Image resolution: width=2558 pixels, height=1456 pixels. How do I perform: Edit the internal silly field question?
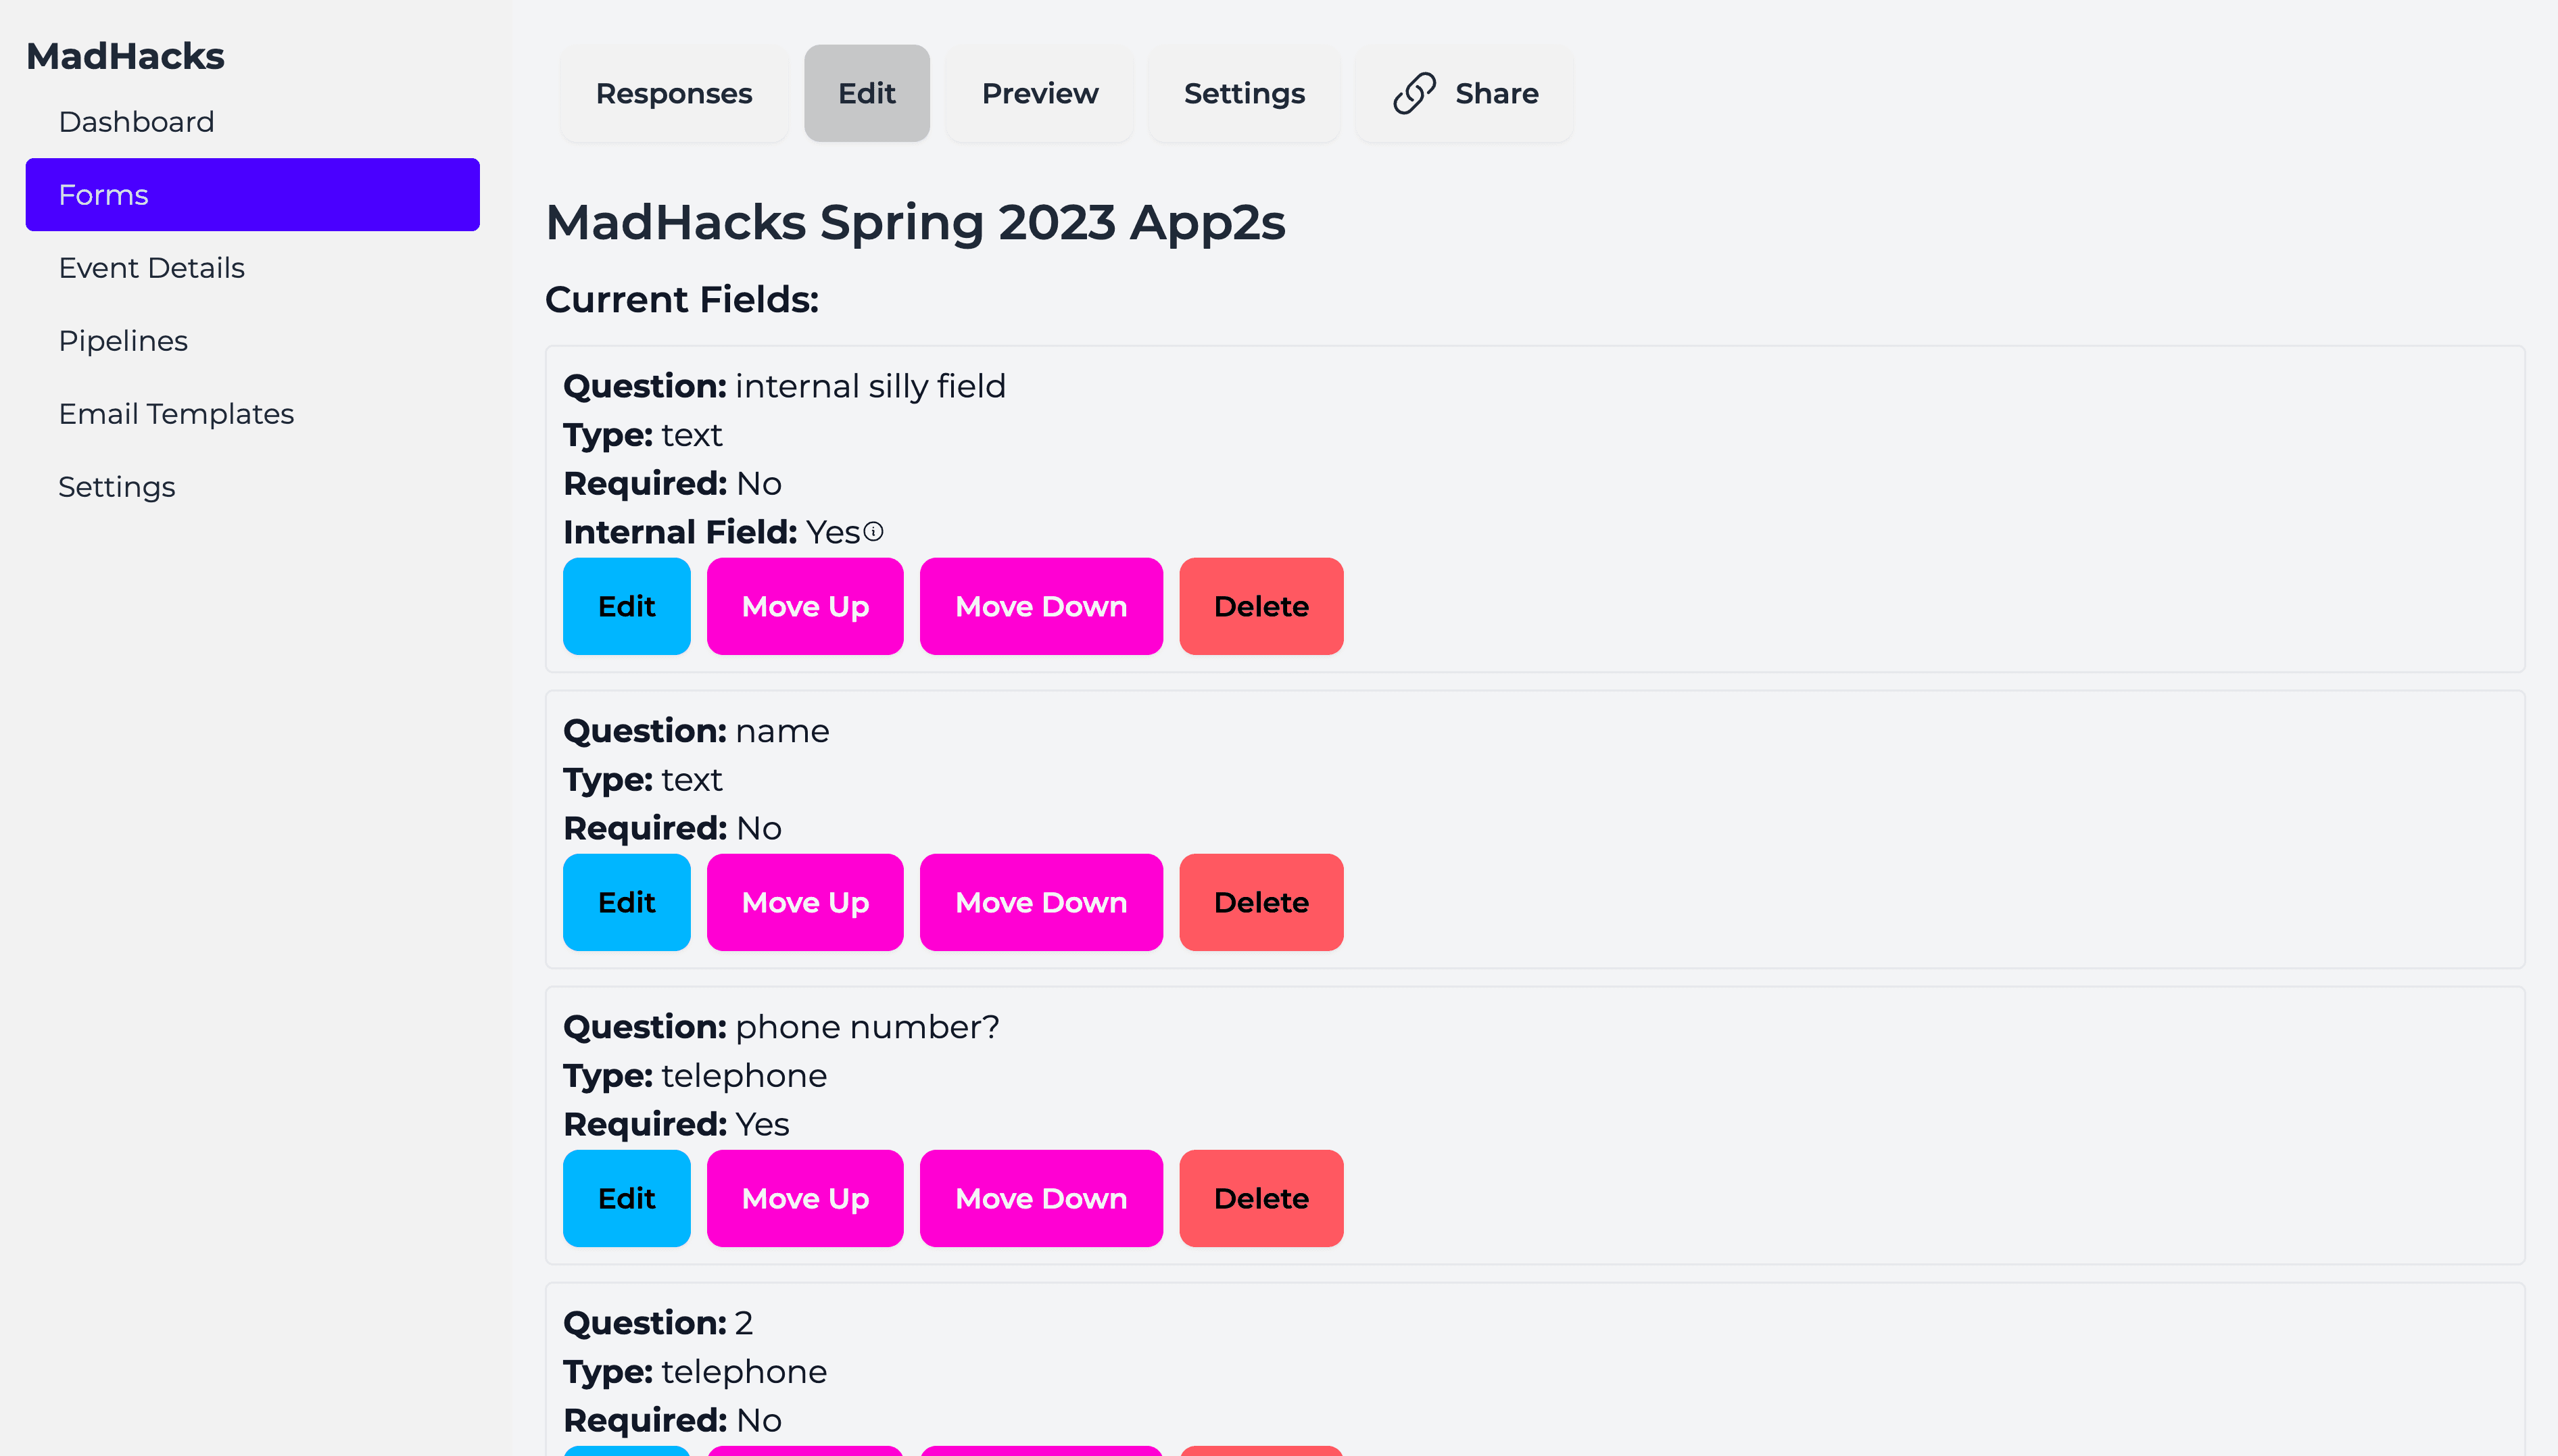pyautogui.click(x=627, y=606)
